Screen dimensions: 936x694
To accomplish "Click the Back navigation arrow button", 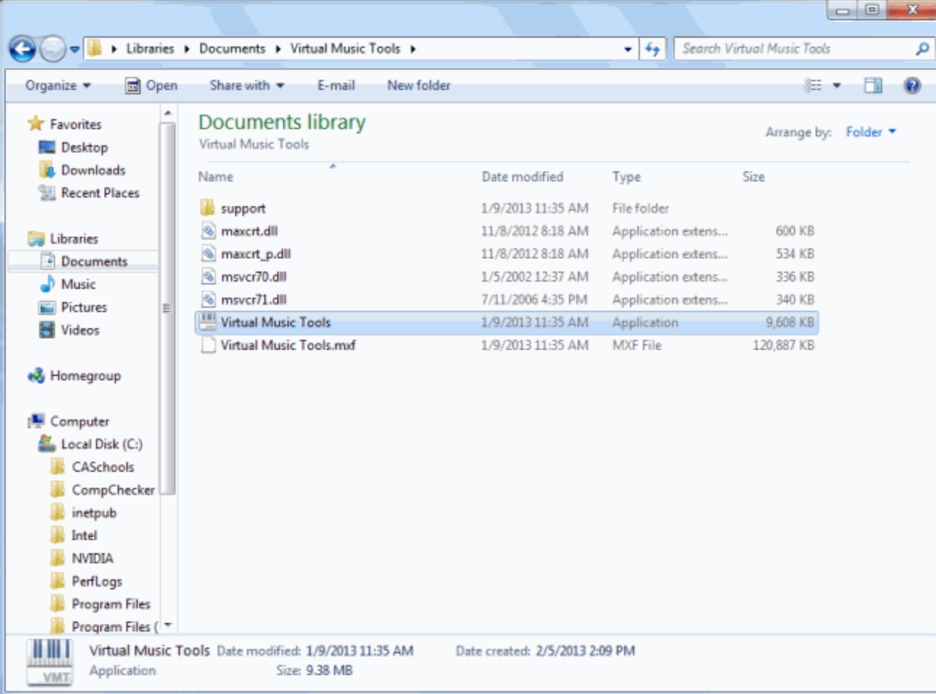I will (22, 48).
